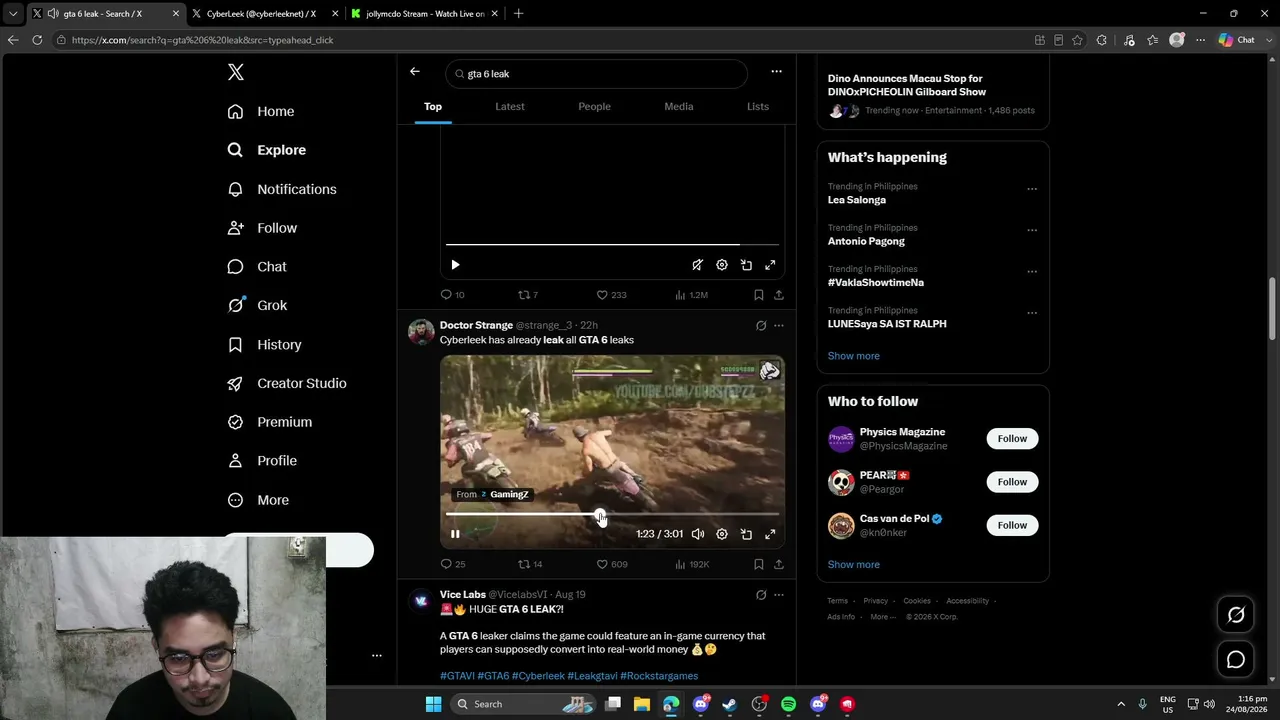Pause the Doctor Strange video
Image resolution: width=1280 pixels, height=720 pixels.
click(x=455, y=534)
